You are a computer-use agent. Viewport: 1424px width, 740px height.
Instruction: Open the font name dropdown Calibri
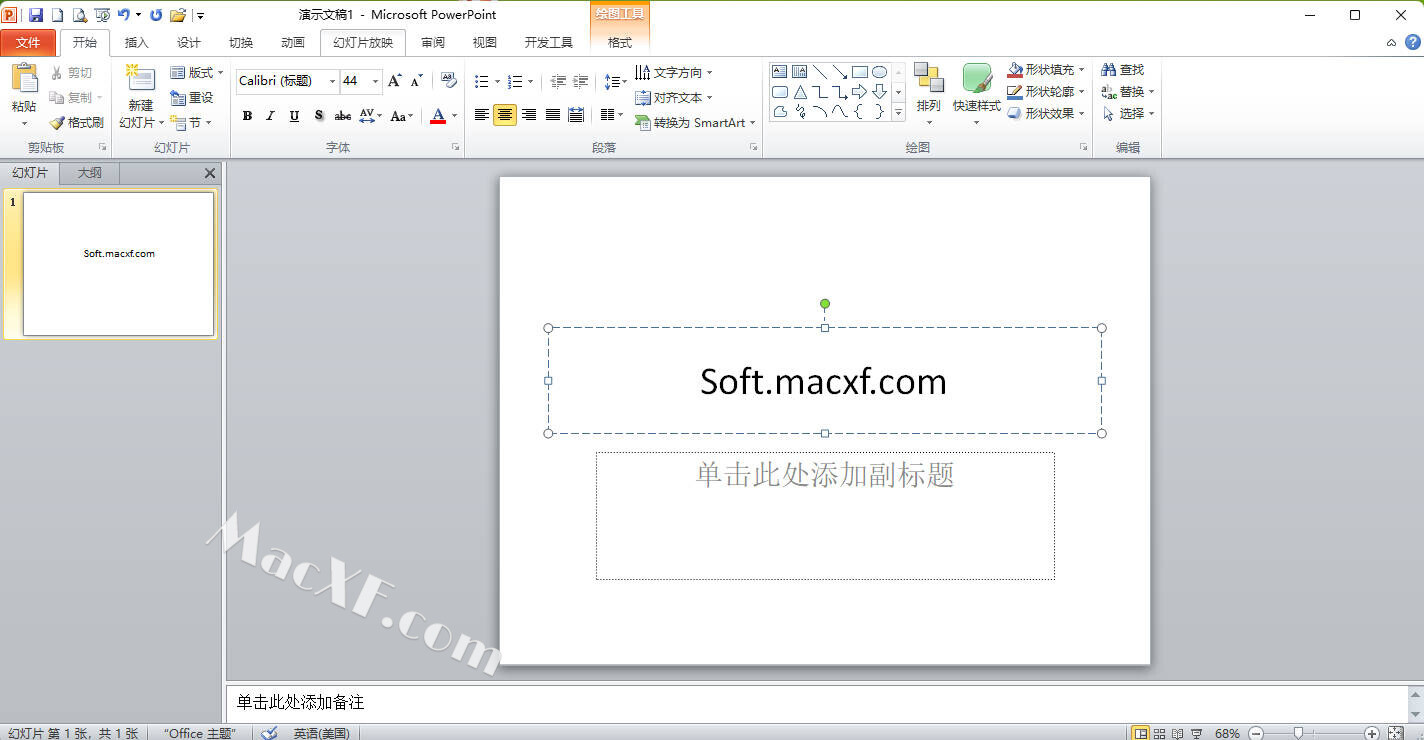pos(332,81)
